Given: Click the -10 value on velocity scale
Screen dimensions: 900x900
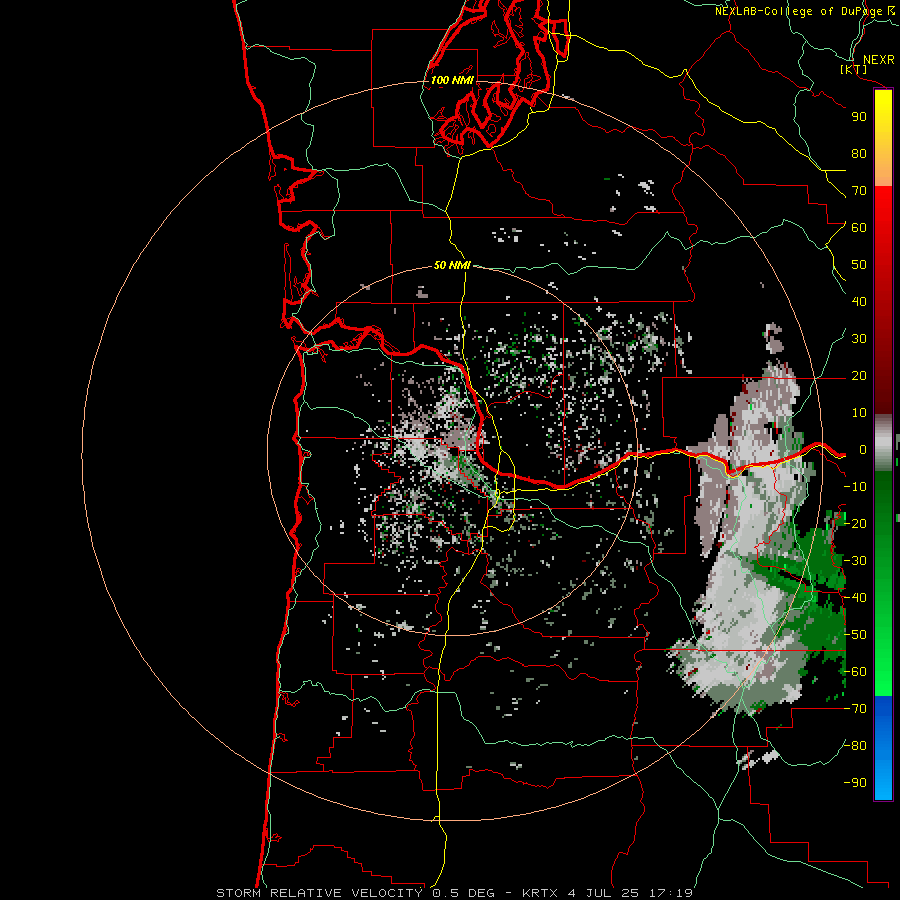Looking at the screenshot, I should [855, 487].
